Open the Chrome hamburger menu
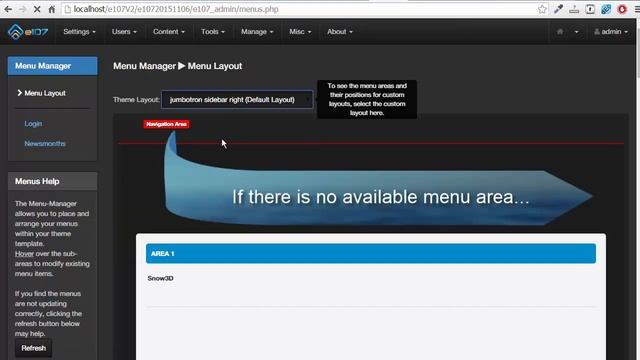The image size is (640, 360). pos(637,9)
